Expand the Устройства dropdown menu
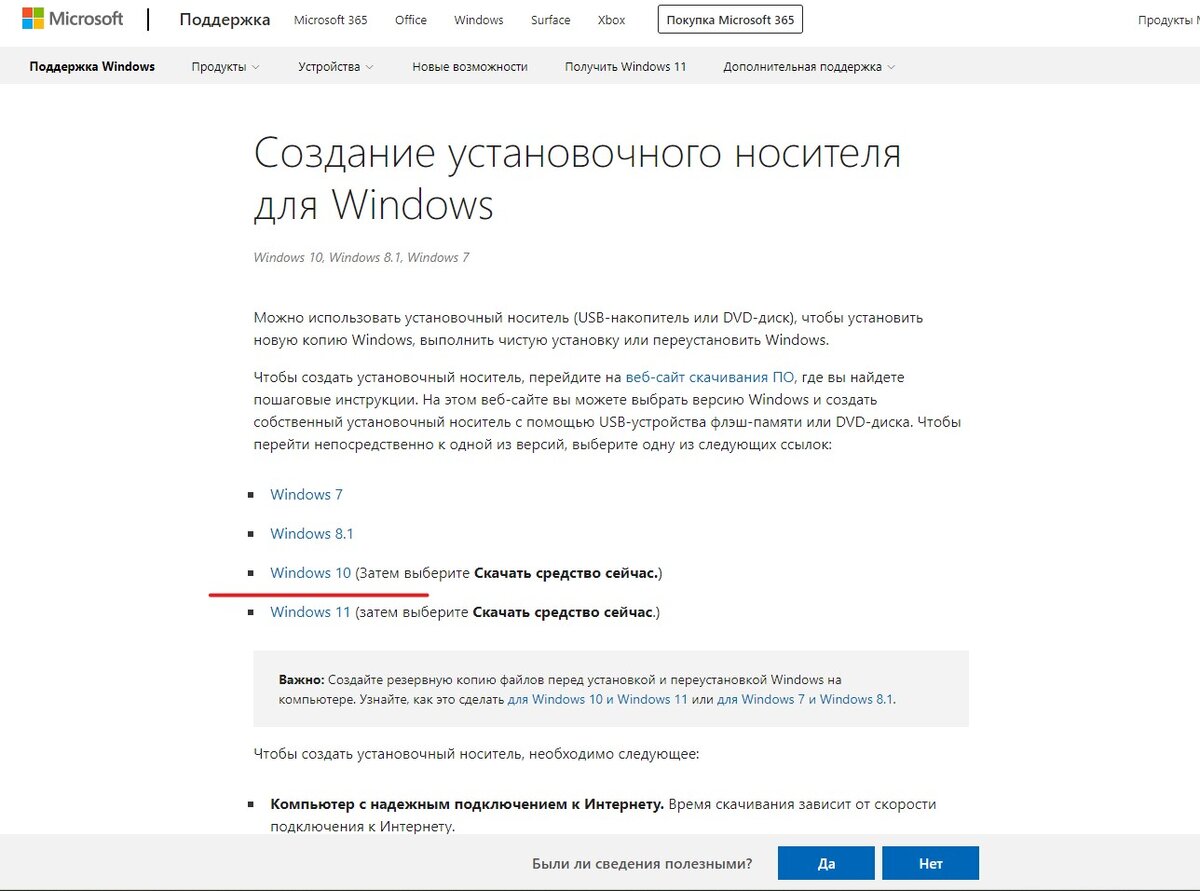The width and height of the screenshot is (1200, 891). tap(336, 67)
